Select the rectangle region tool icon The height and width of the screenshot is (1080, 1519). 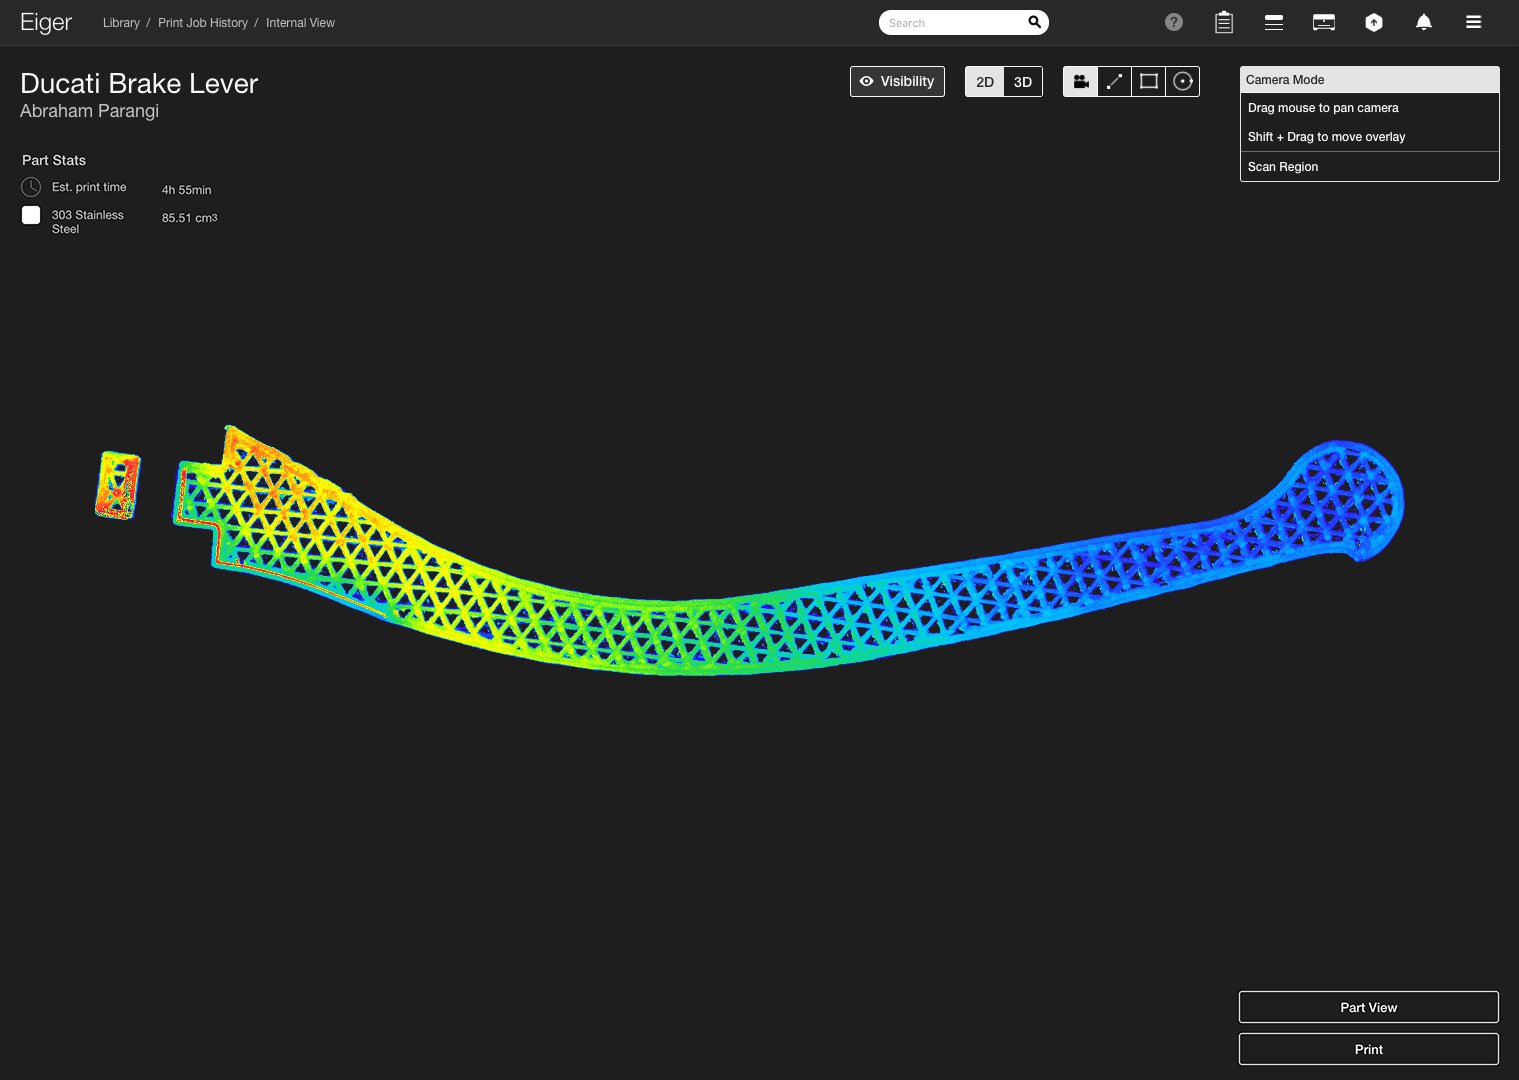click(x=1149, y=82)
